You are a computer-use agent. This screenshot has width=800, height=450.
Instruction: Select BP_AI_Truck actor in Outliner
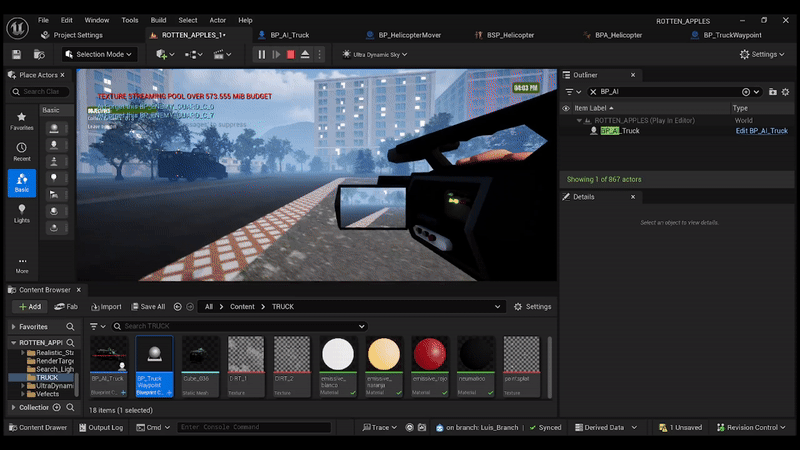619,131
